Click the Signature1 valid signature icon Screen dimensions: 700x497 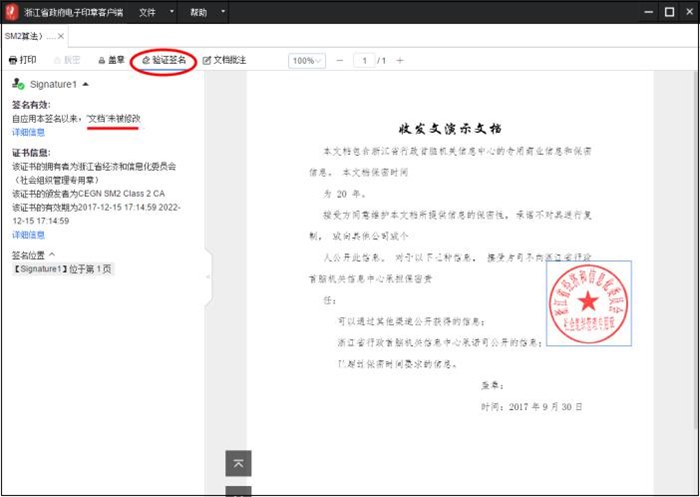(x=18, y=84)
